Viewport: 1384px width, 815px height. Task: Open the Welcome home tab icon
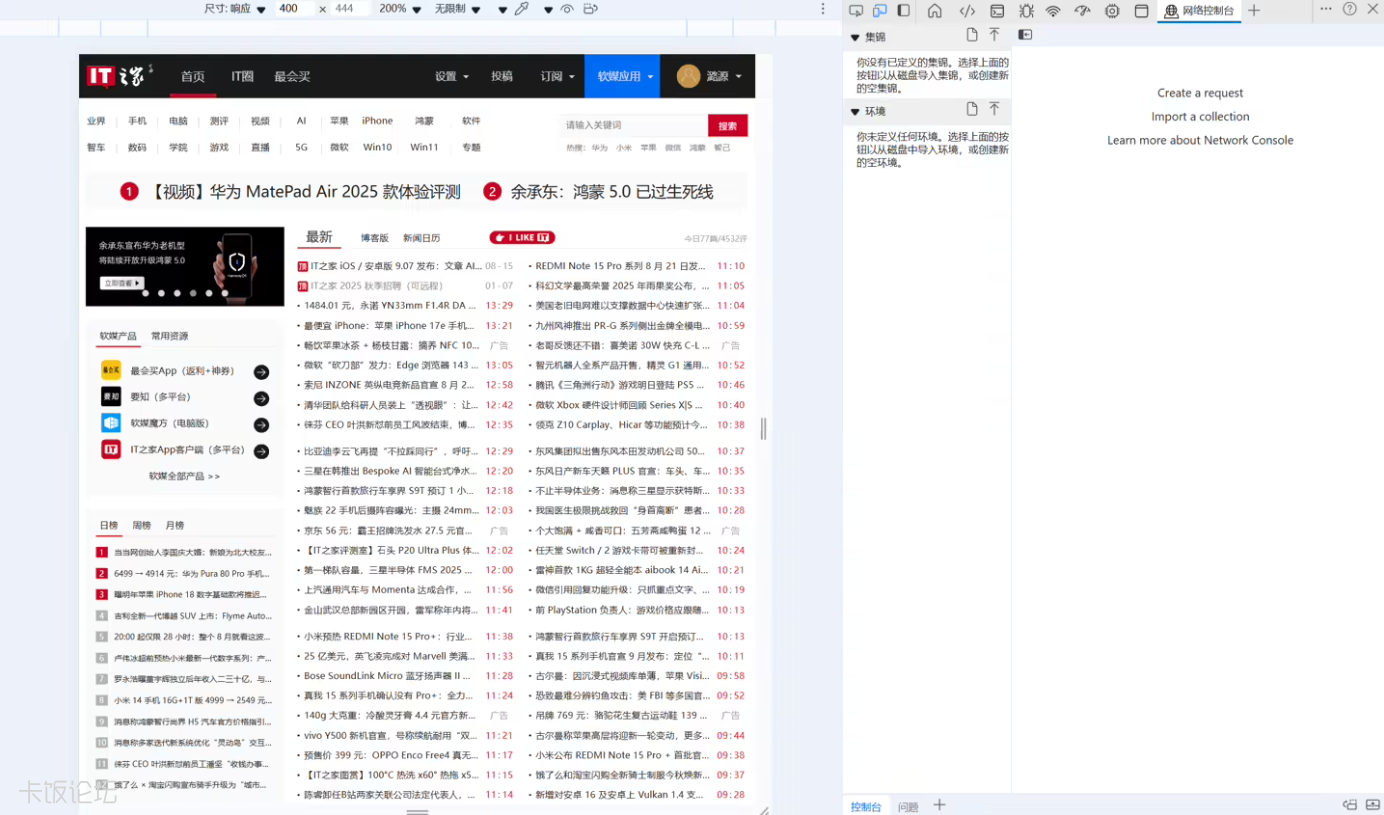point(935,10)
